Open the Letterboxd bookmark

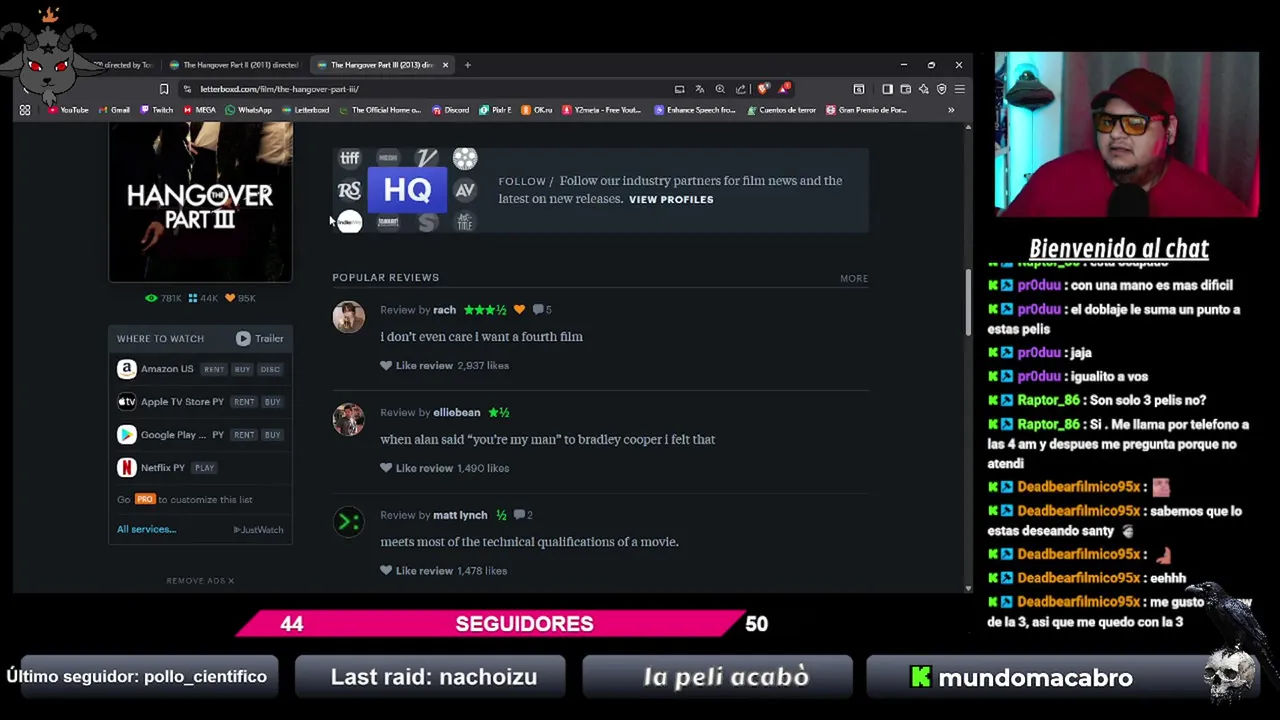(x=305, y=110)
